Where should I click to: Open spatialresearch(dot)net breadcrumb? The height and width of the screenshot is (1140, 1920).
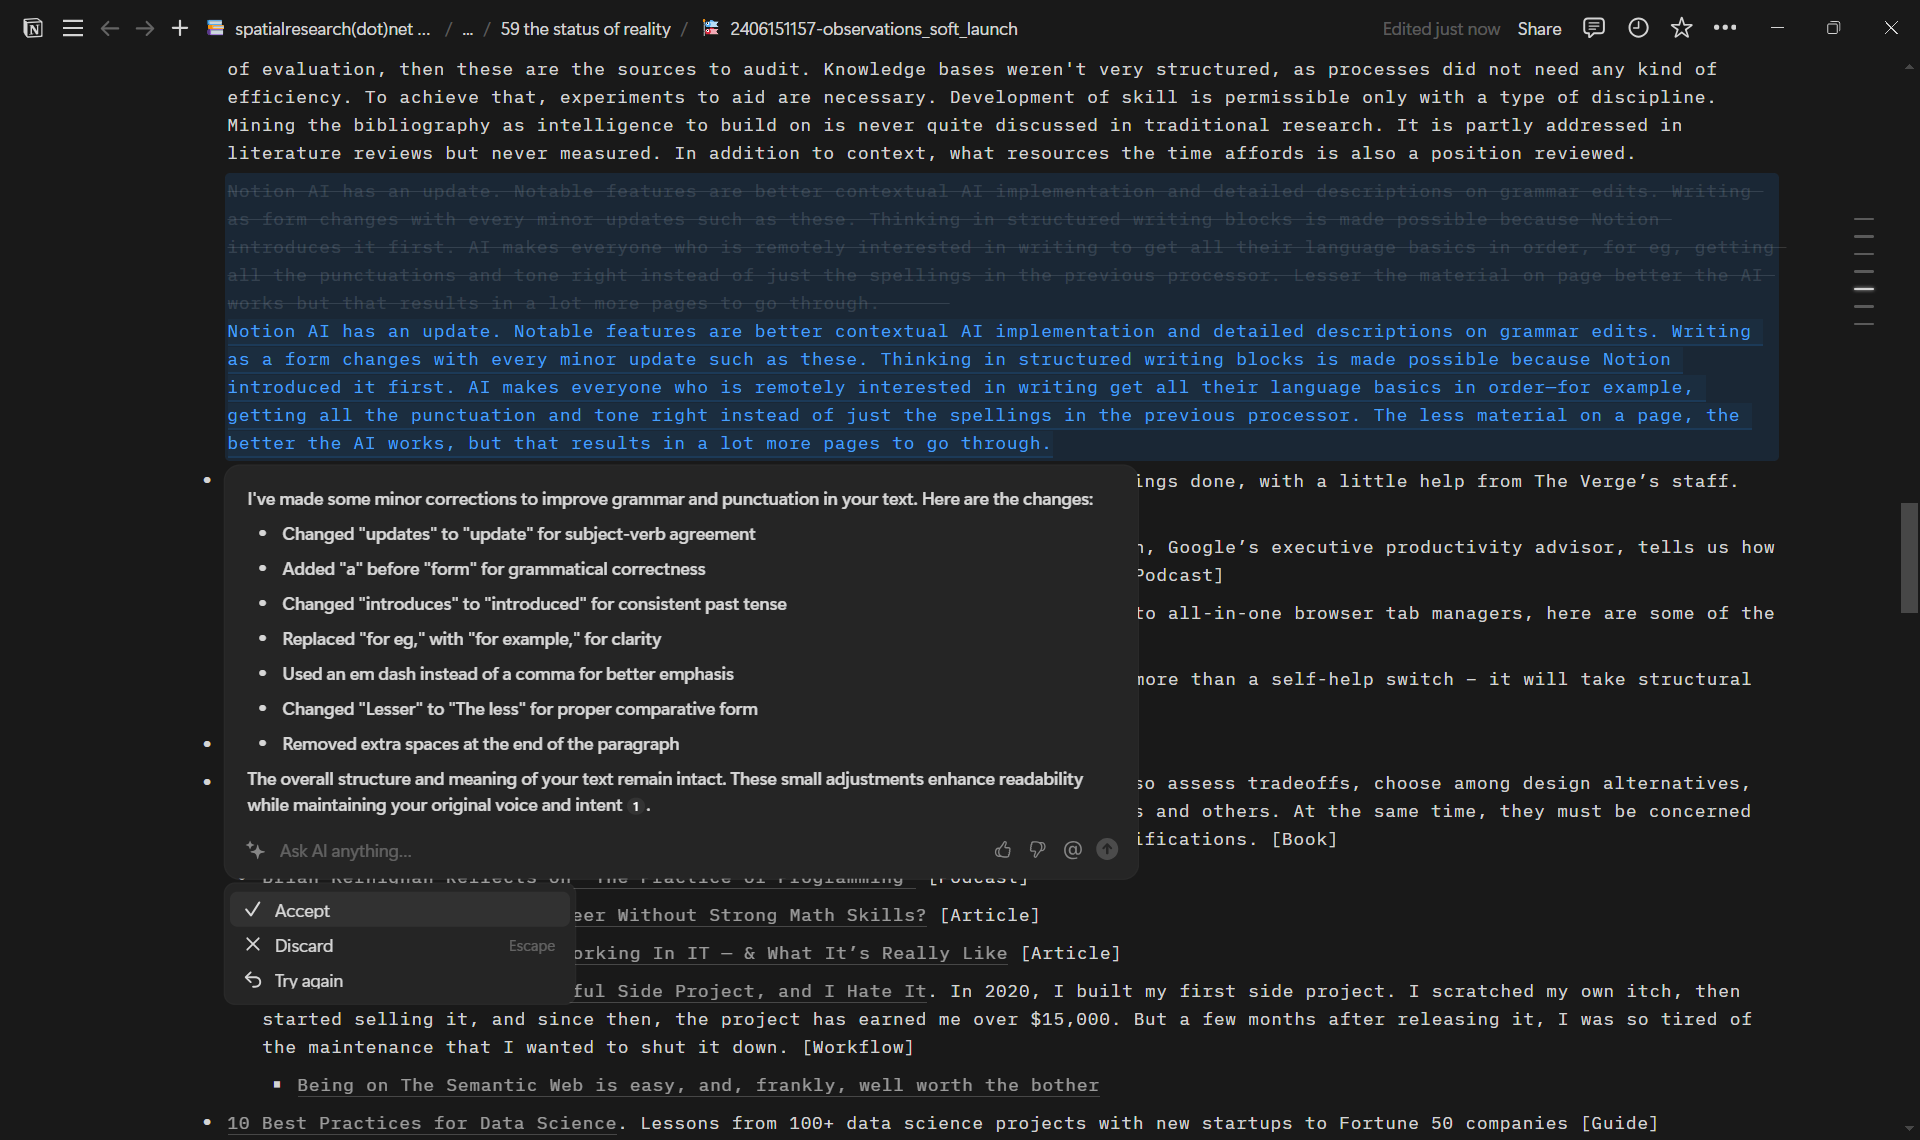click(x=319, y=29)
